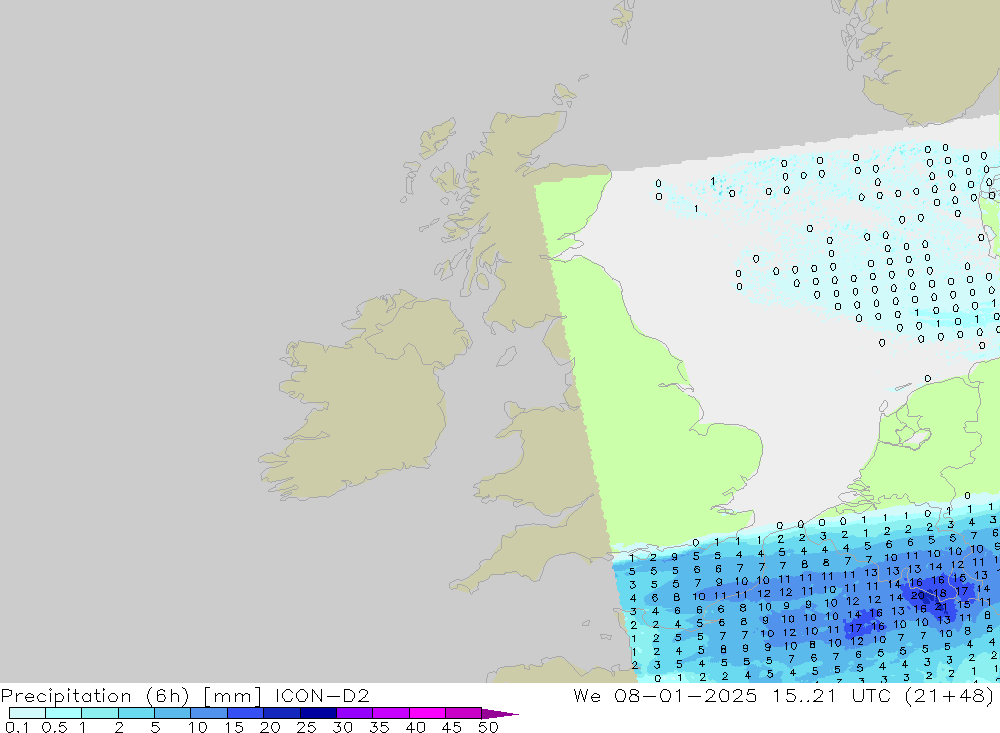
Task: Choose the 40–45 mm magenta legend swatch
Action: (427, 713)
